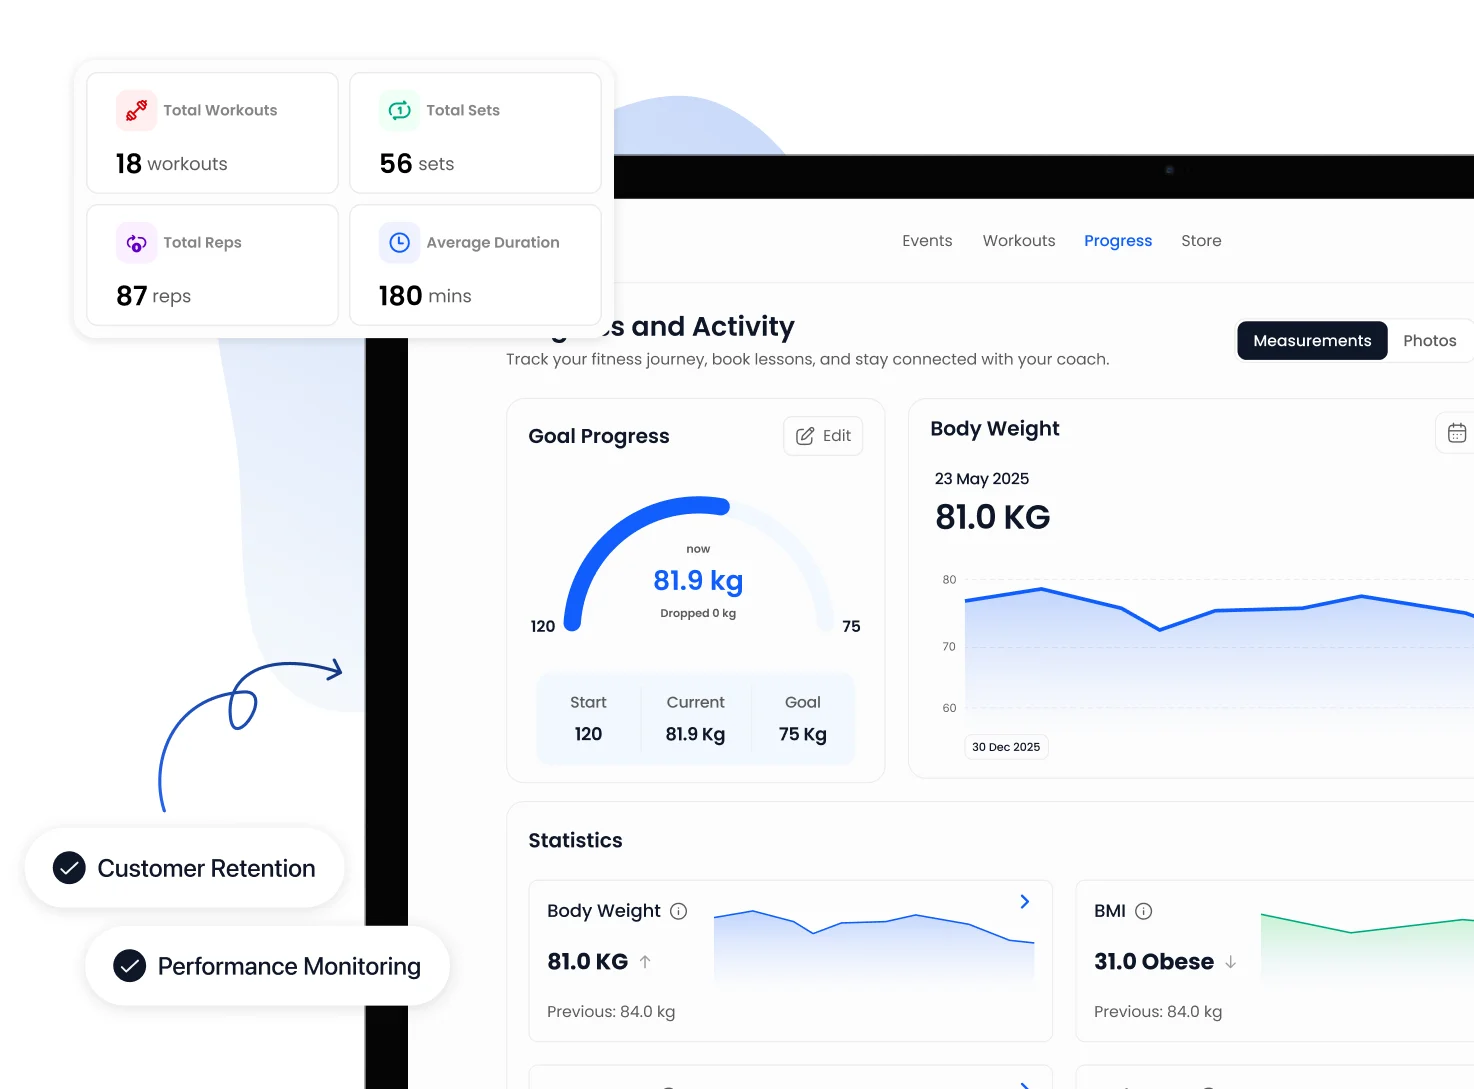Click the Performance Monitoring checkmark icon
Image resolution: width=1474 pixels, height=1089 pixels.
[130, 966]
